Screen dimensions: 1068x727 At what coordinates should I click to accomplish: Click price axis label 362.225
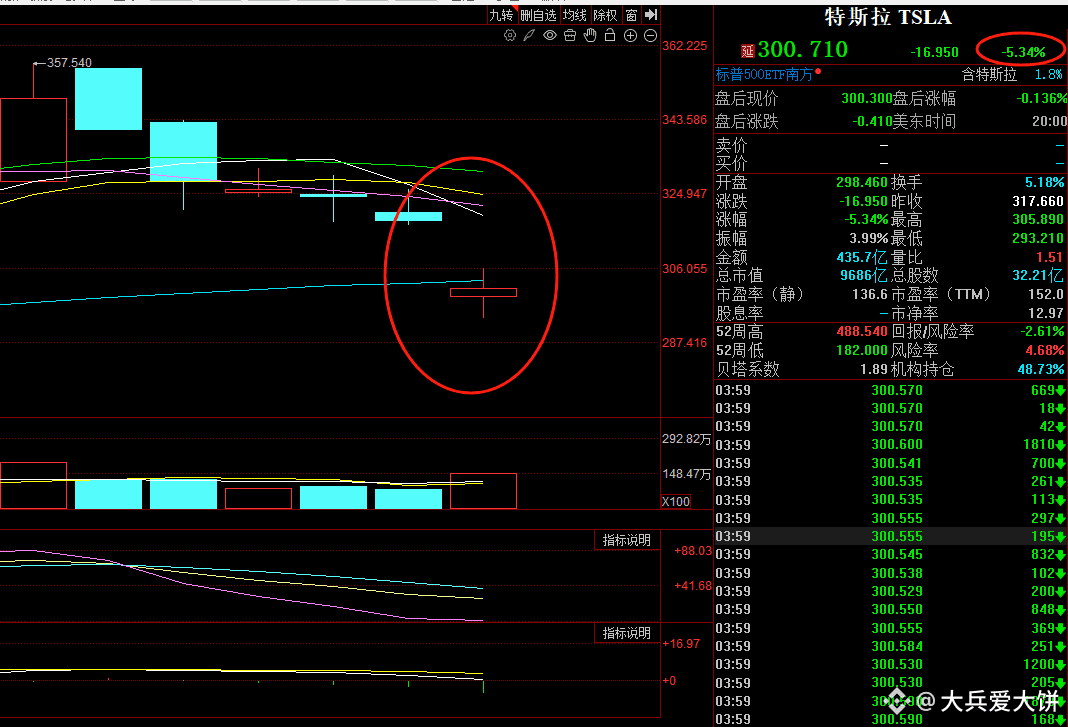[685, 46]
